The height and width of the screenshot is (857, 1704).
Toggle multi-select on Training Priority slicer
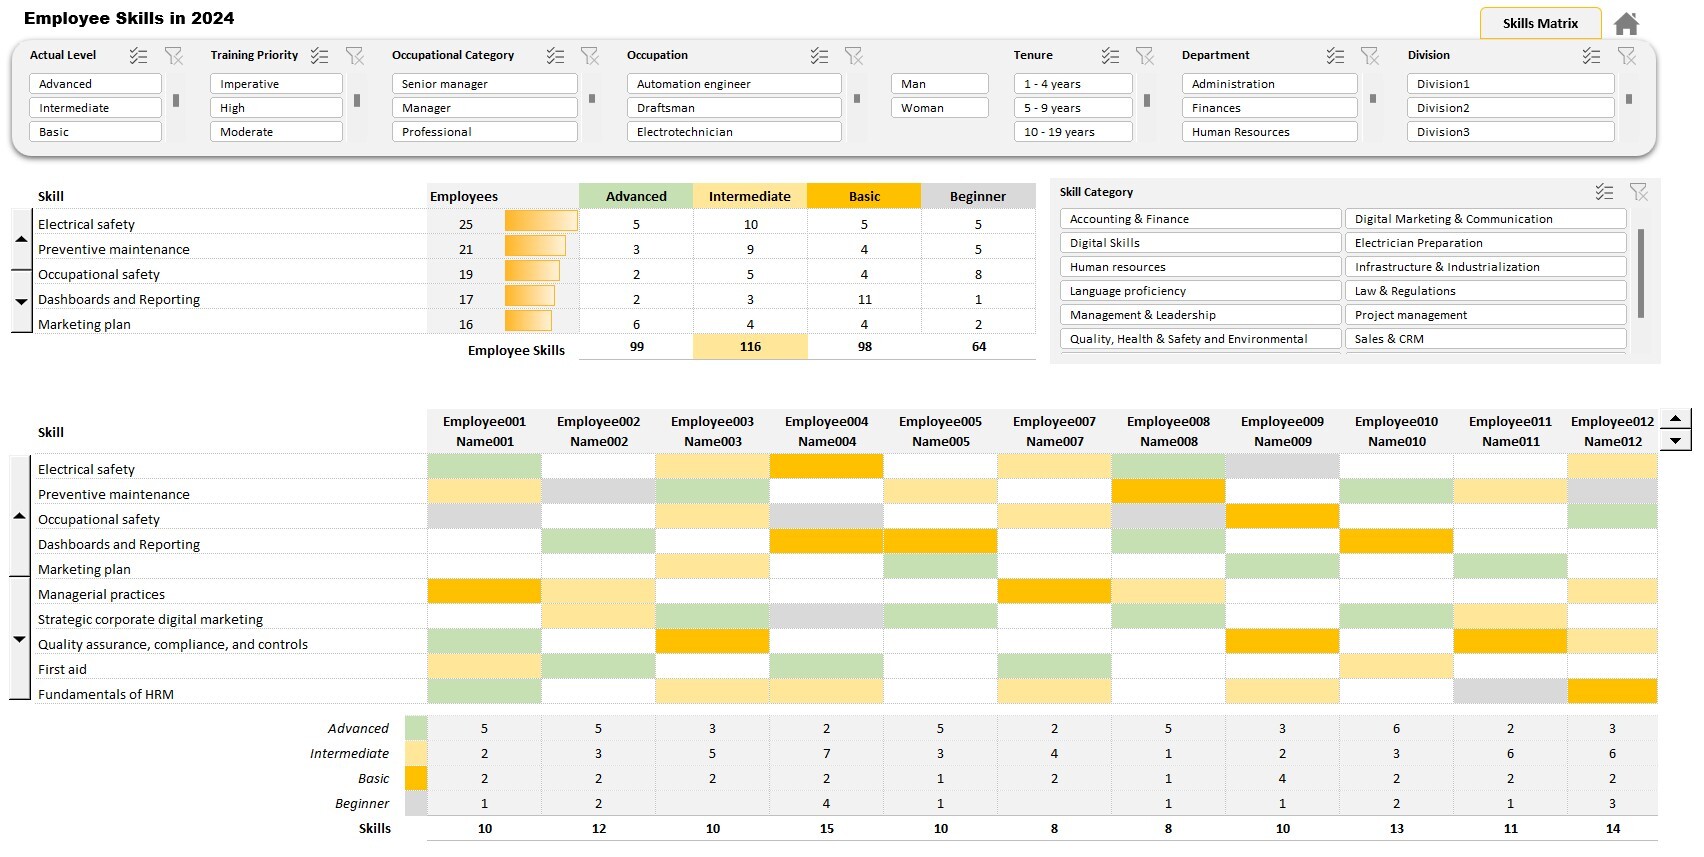click(x=320, y=56)
